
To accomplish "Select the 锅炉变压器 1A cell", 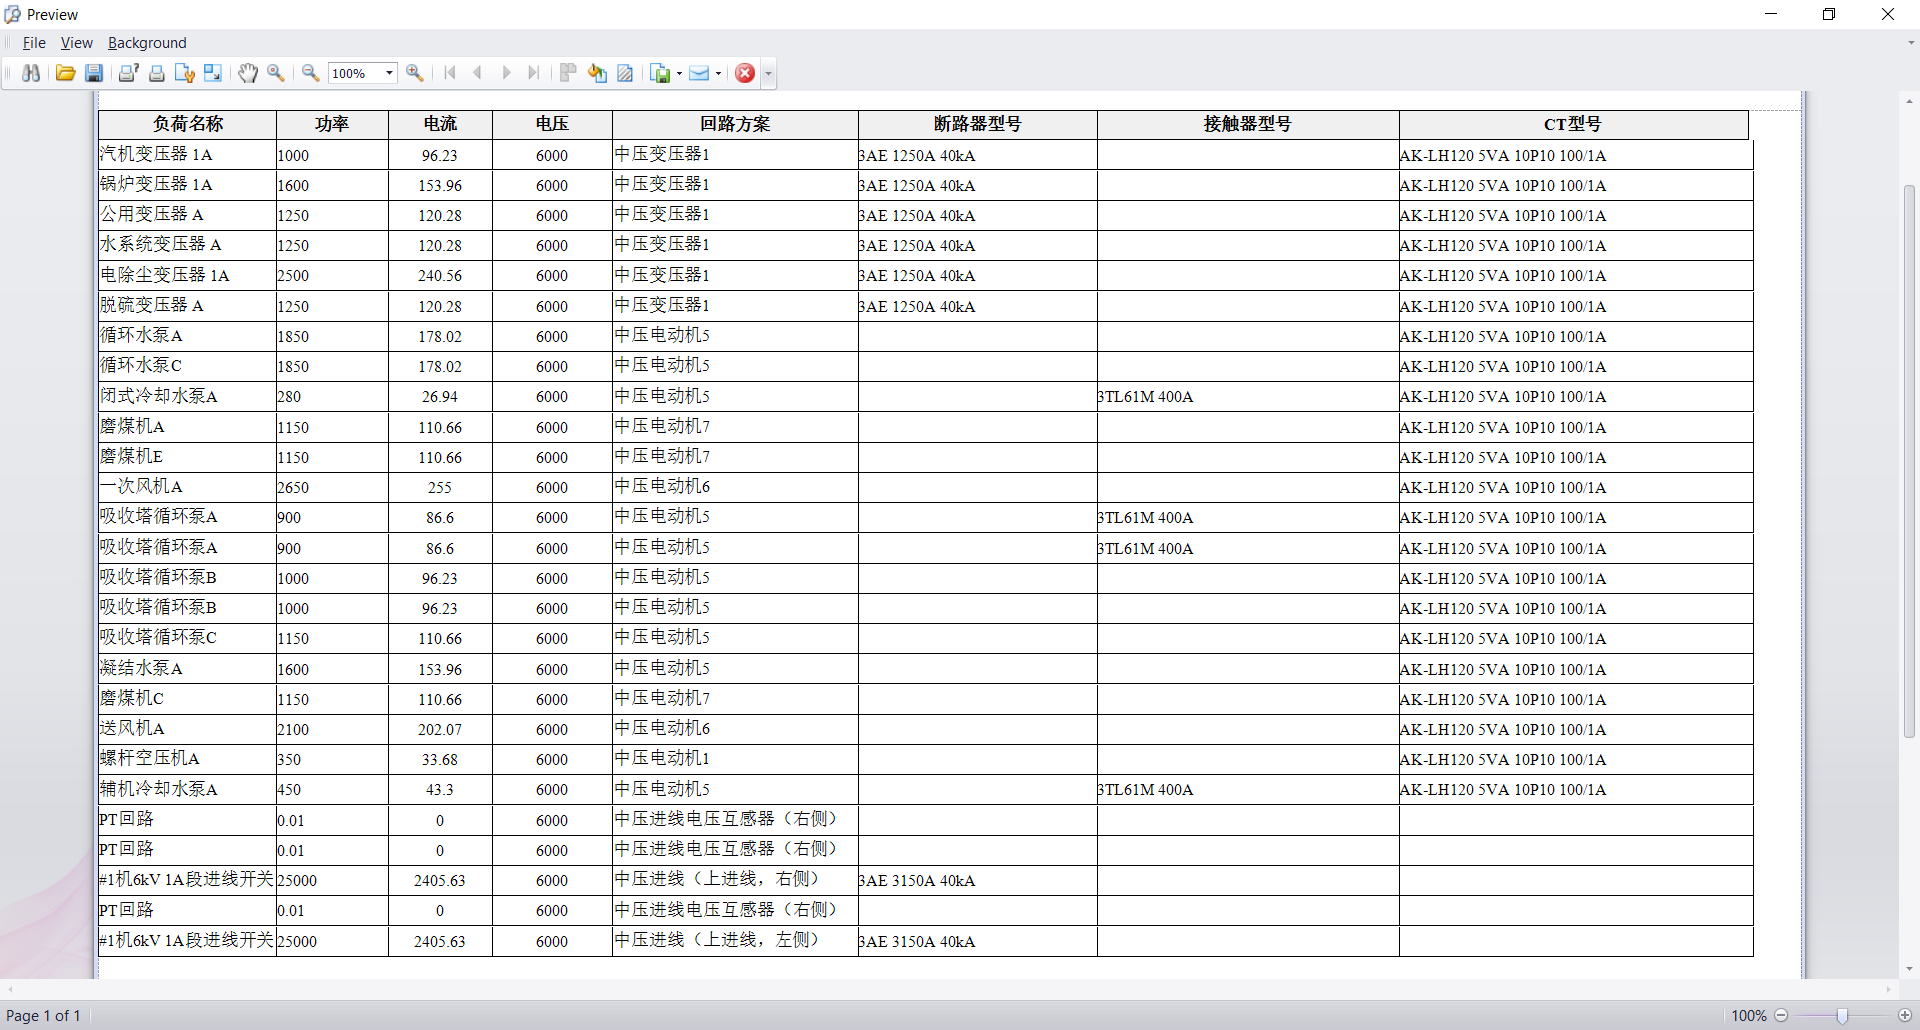I will (x=187, y=185).
